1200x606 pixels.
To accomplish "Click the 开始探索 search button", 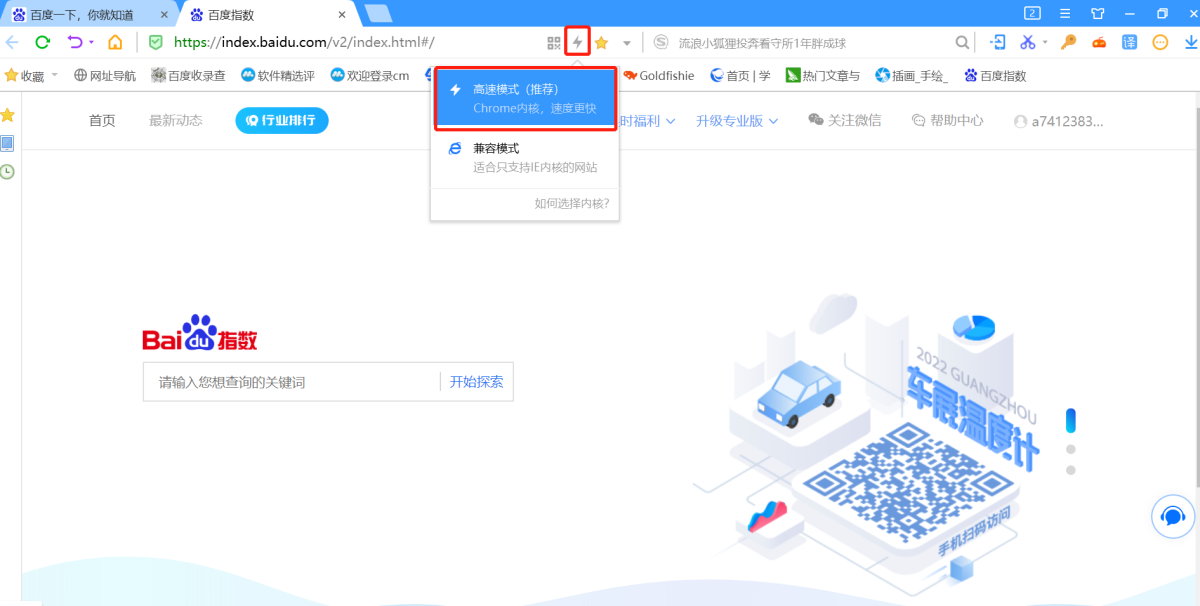I will [476, 382].
